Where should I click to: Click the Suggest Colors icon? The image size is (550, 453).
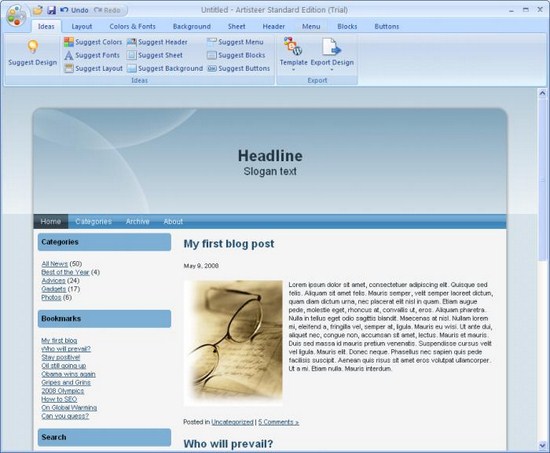69,42
